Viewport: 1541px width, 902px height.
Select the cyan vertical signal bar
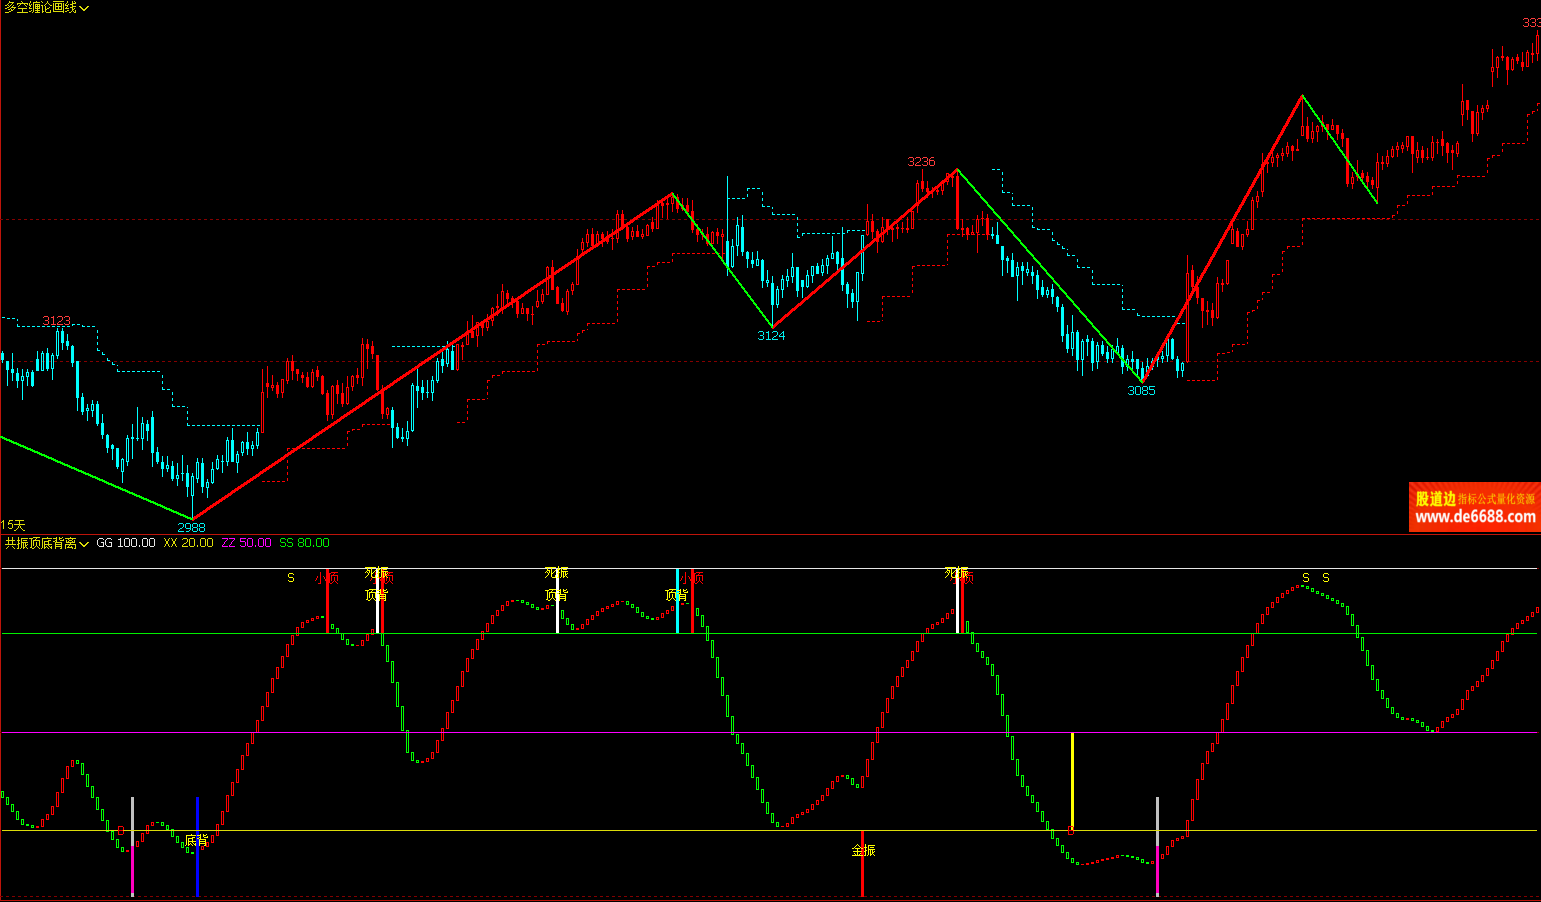[x=677, y=601]
